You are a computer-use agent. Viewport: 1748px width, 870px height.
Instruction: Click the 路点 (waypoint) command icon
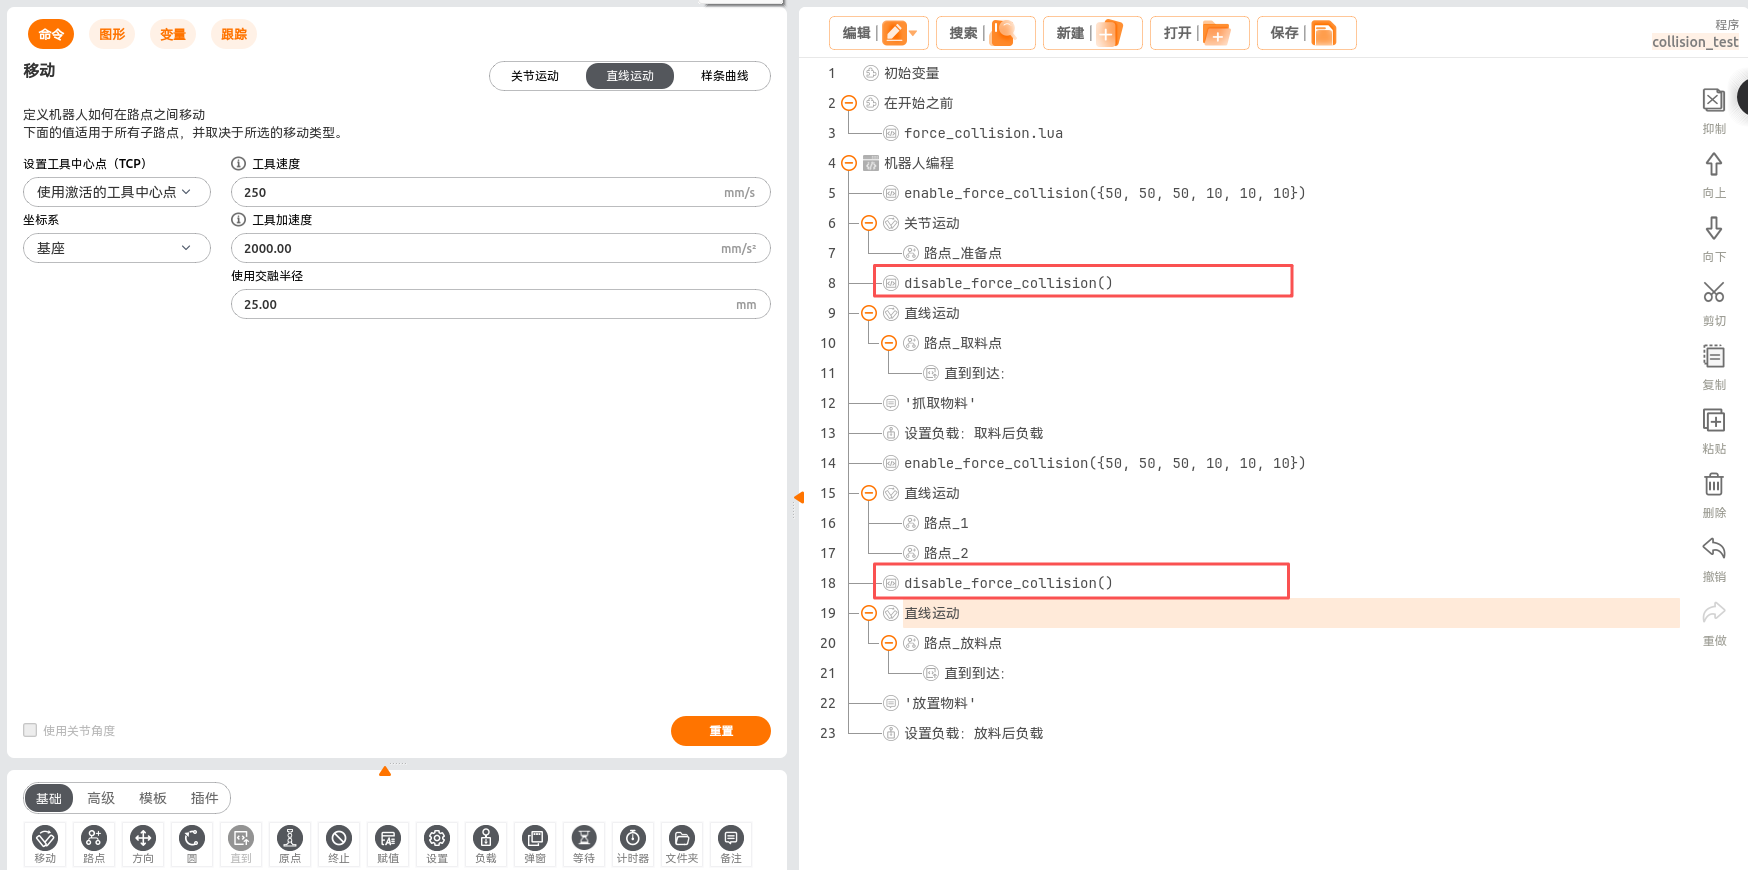[x=94, y=843]
